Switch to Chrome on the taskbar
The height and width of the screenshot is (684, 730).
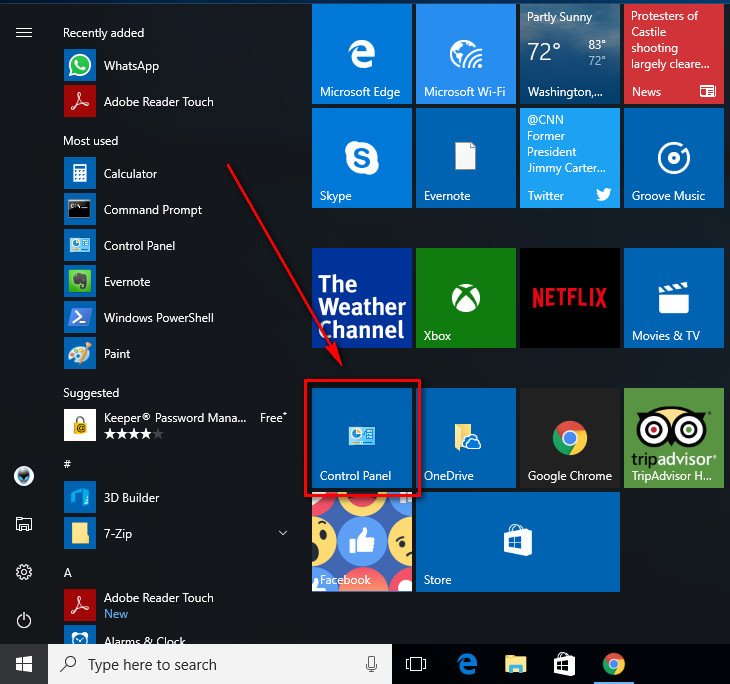pos(614,664)
